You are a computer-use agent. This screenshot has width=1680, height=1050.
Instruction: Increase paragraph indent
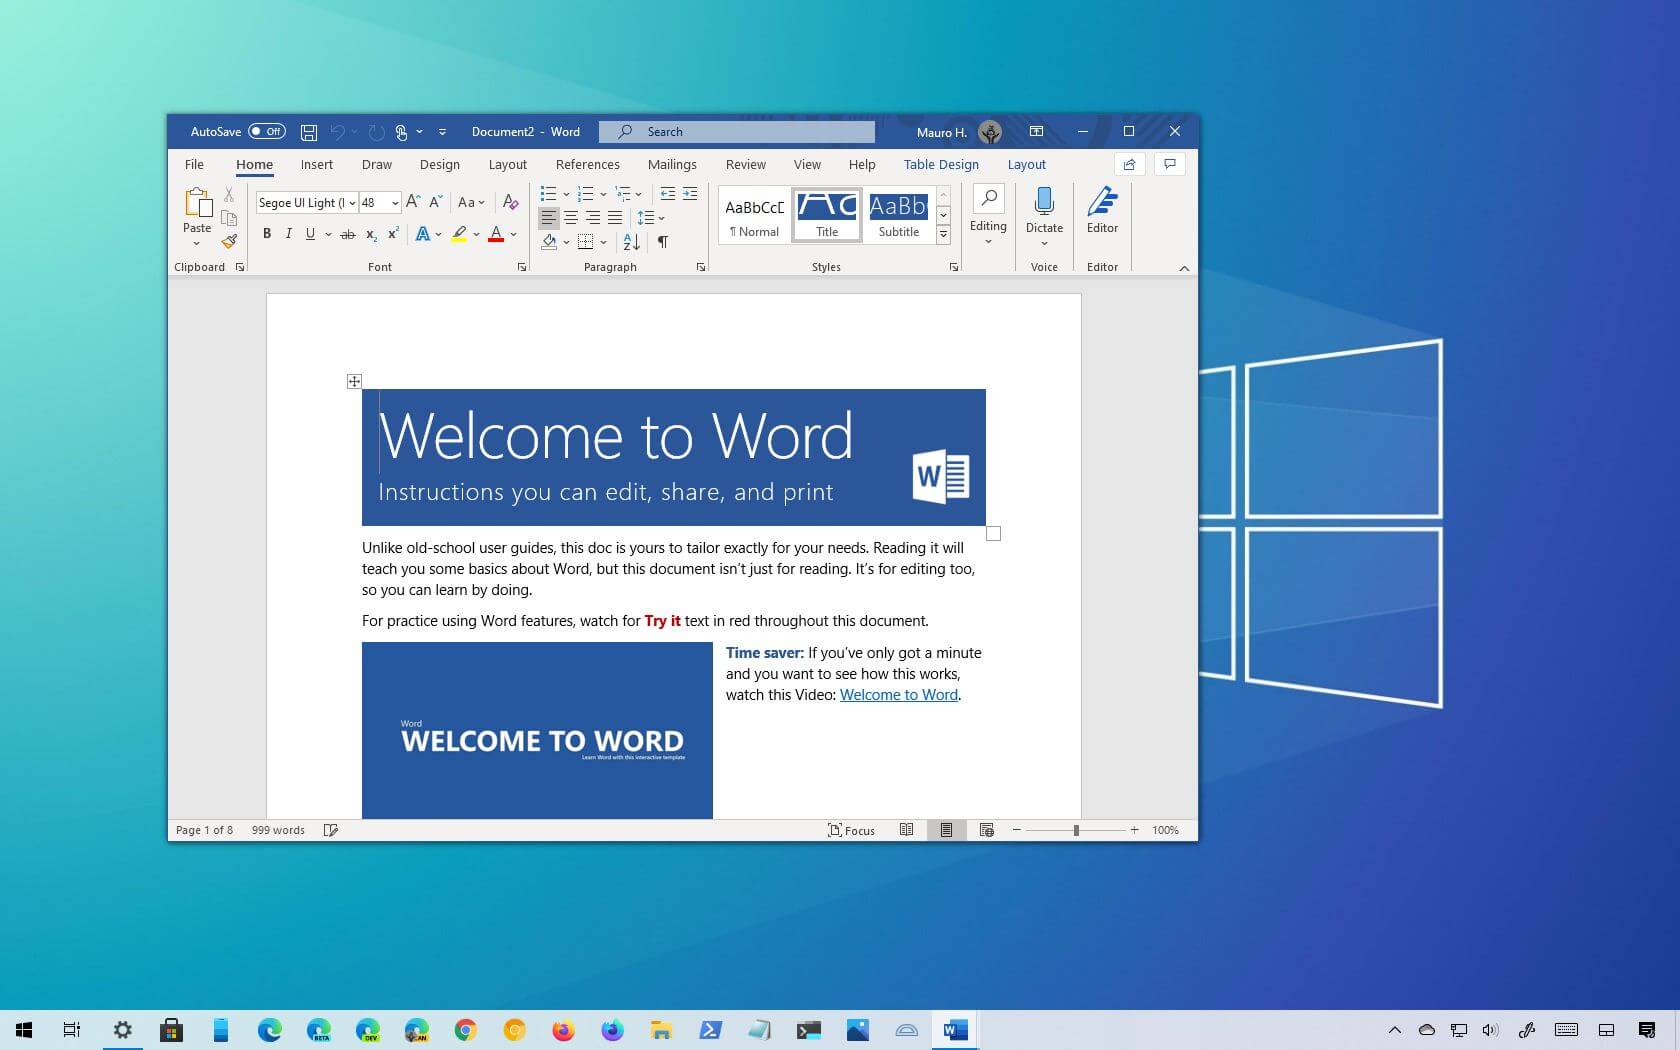(x=690, y=194)
